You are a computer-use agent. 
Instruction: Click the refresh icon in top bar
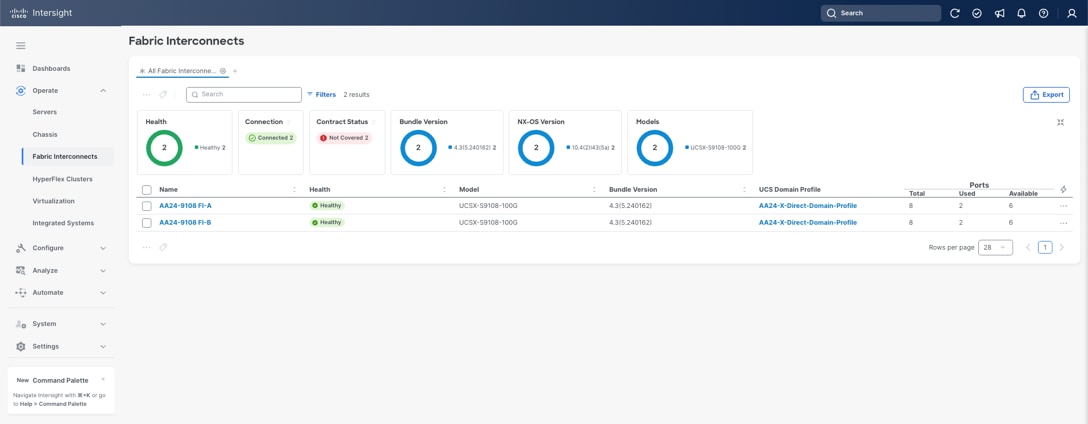click(955, 13)
